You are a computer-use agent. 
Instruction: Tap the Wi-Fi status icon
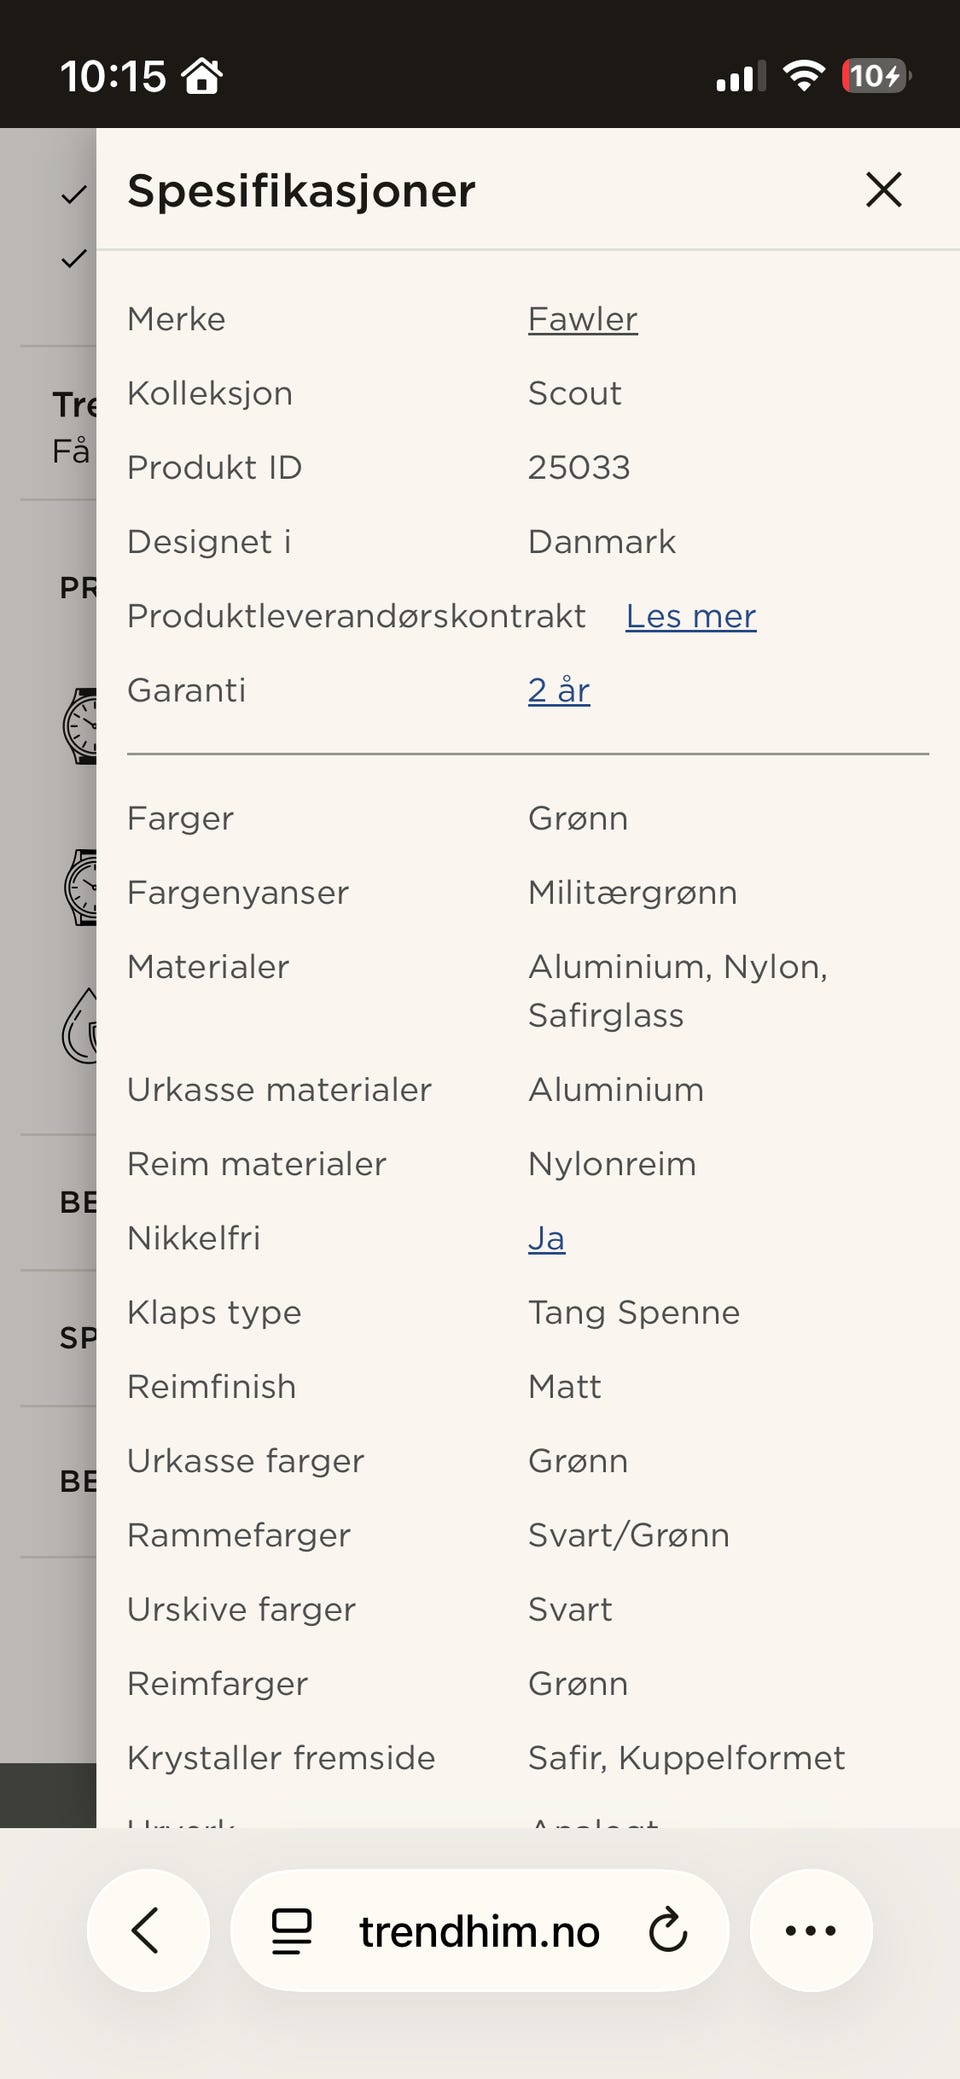(803, 76)
